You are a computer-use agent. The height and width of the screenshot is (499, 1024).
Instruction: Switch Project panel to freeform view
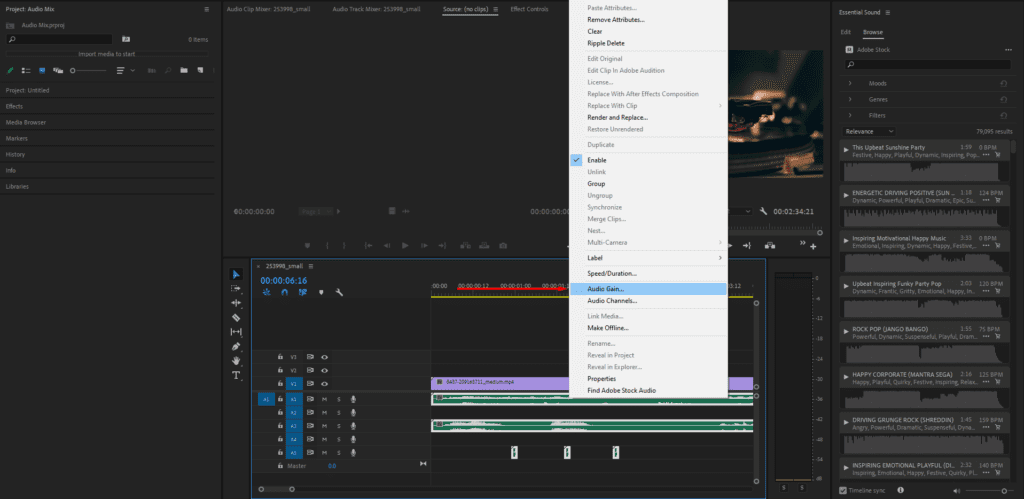58,70
